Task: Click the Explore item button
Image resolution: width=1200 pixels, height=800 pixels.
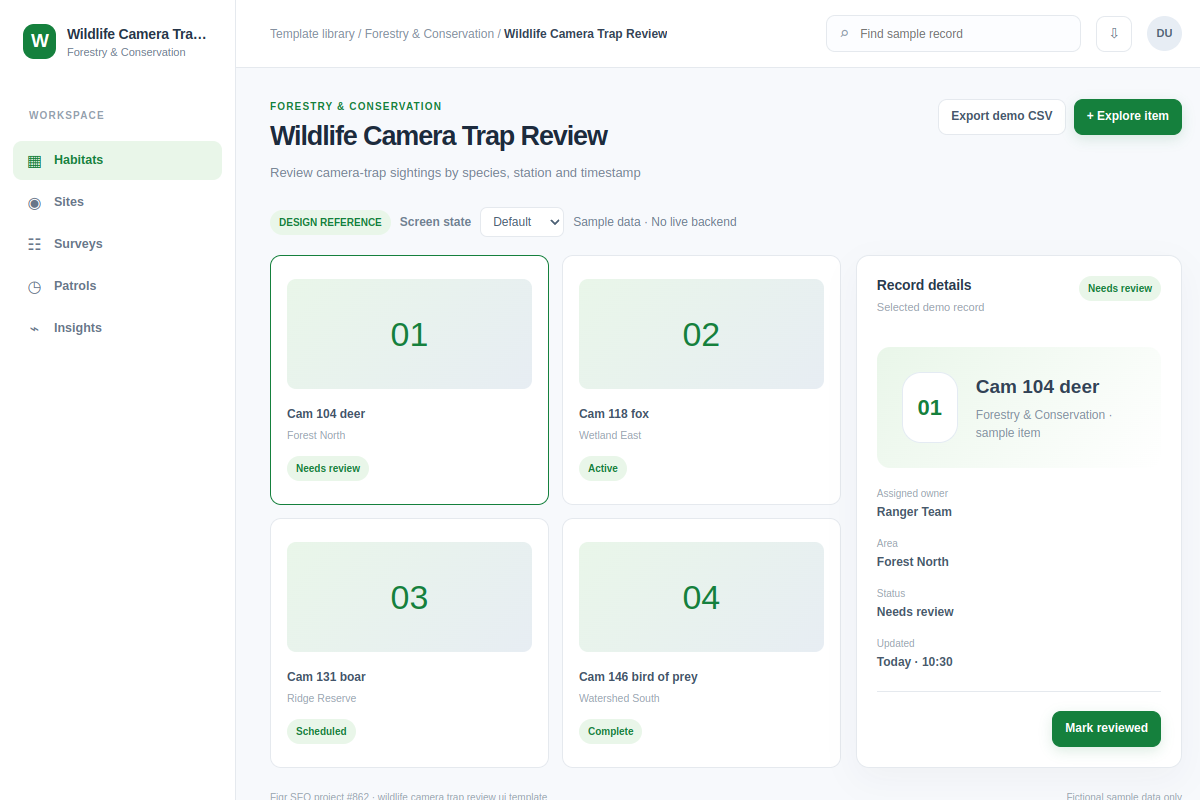Action: 1128,116
